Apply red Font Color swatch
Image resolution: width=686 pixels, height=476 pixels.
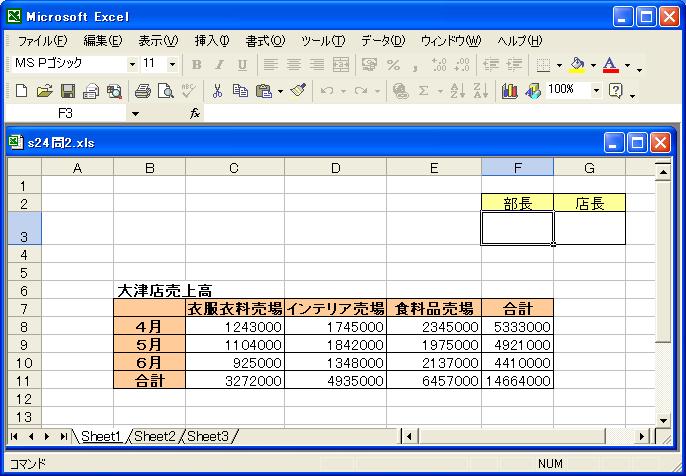[x=611, y=65]
